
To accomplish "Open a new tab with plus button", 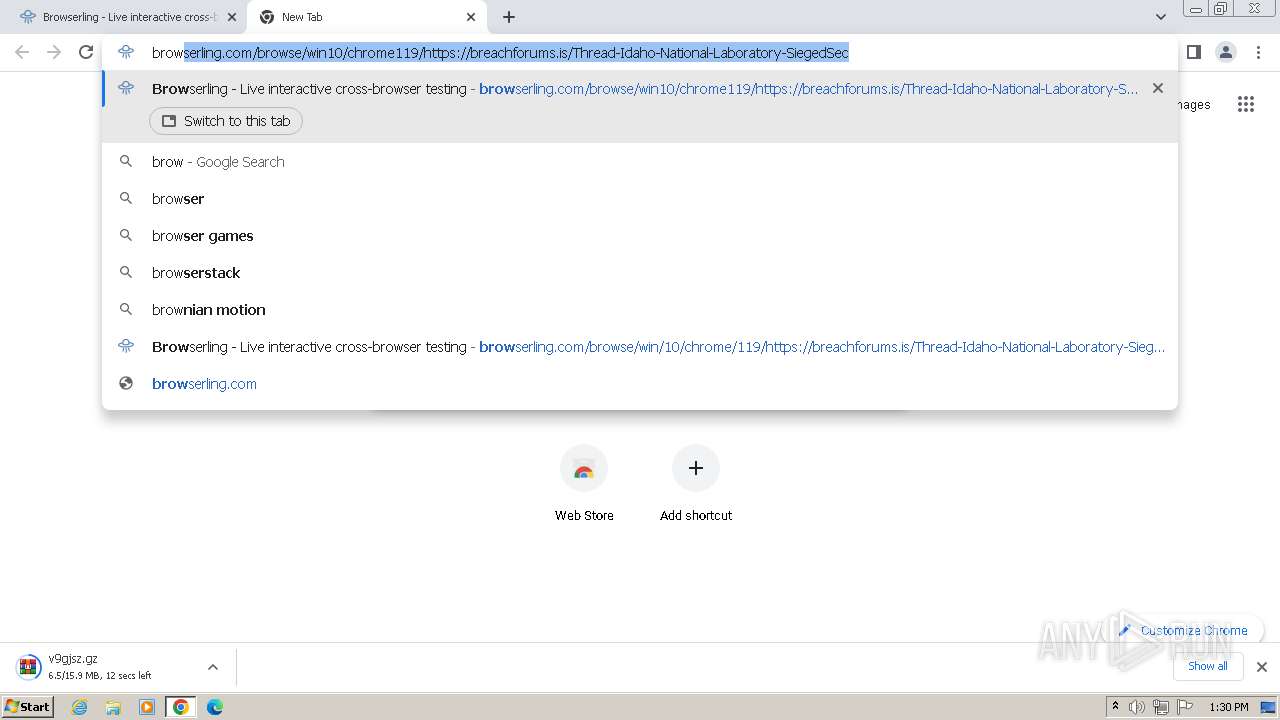I will point(509,17).
